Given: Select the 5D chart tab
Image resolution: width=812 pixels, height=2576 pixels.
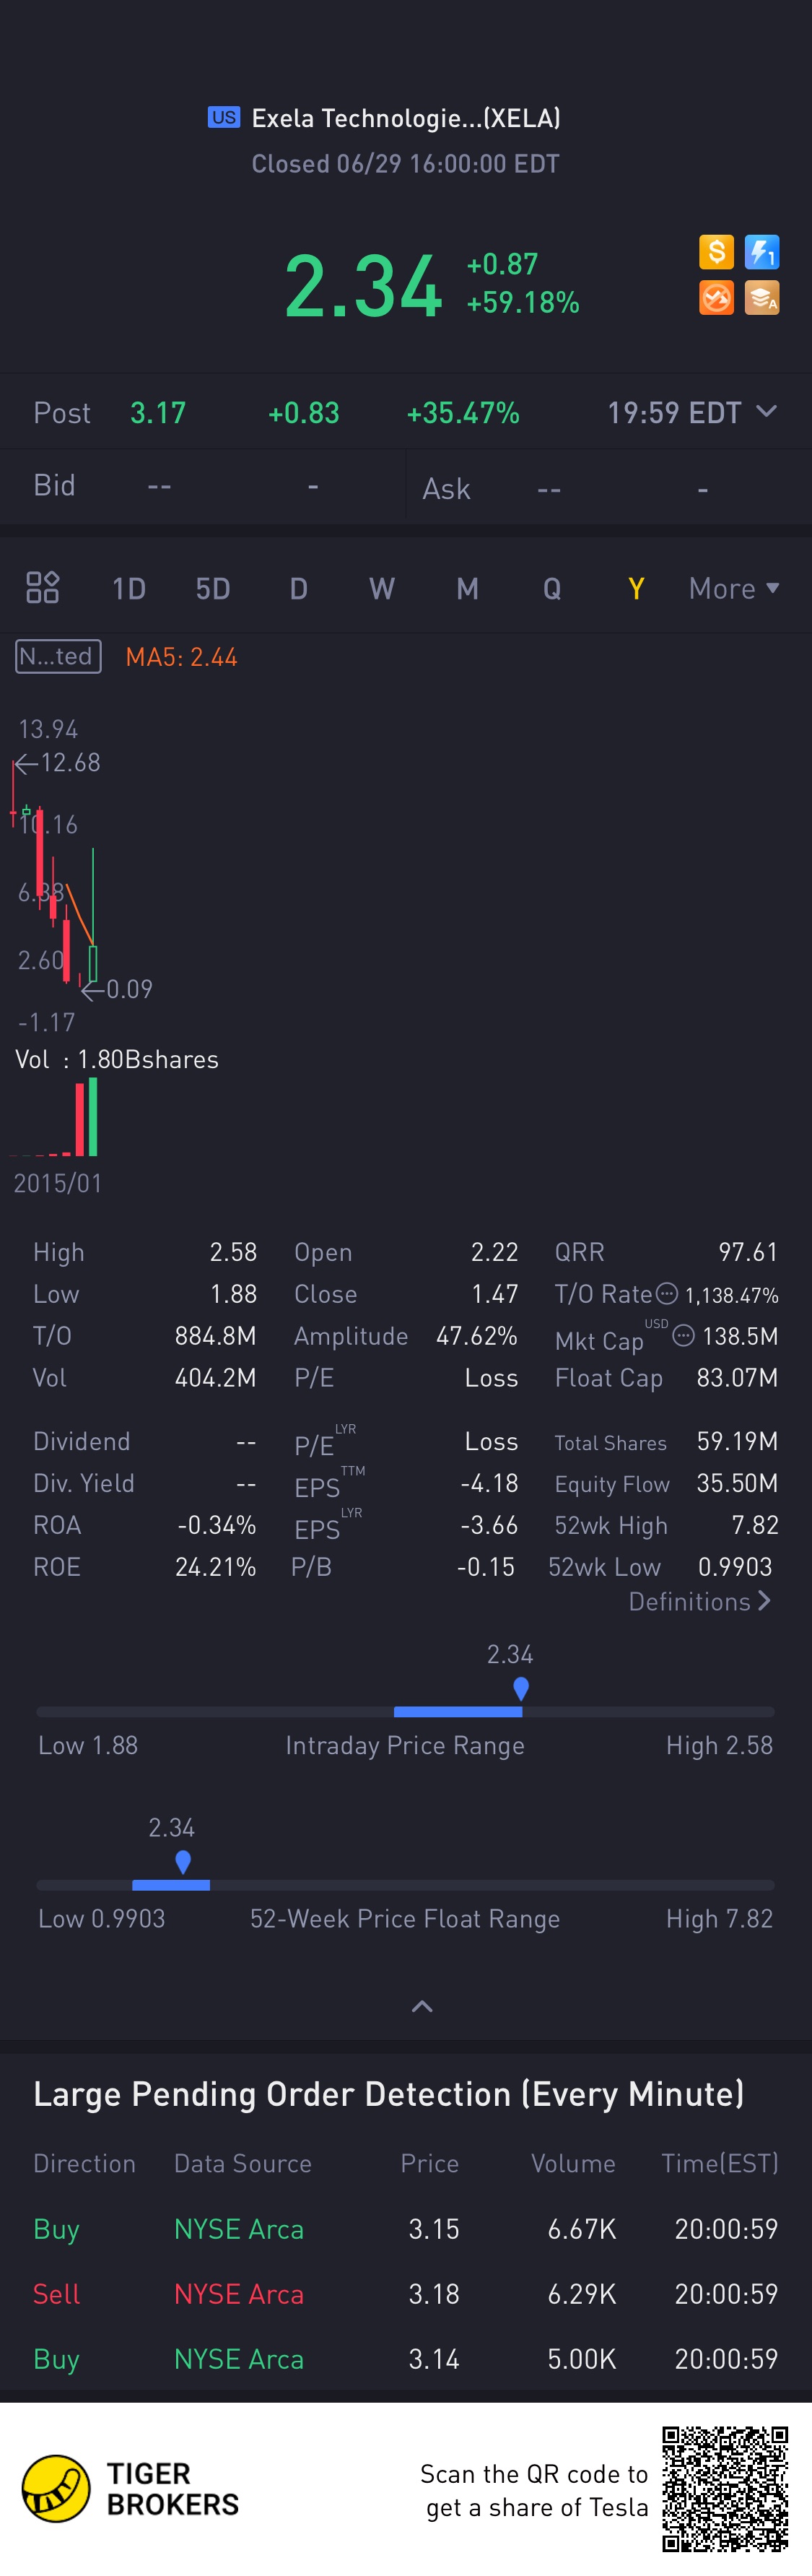Looking at the screenshot, I should [x=213, y=588].
